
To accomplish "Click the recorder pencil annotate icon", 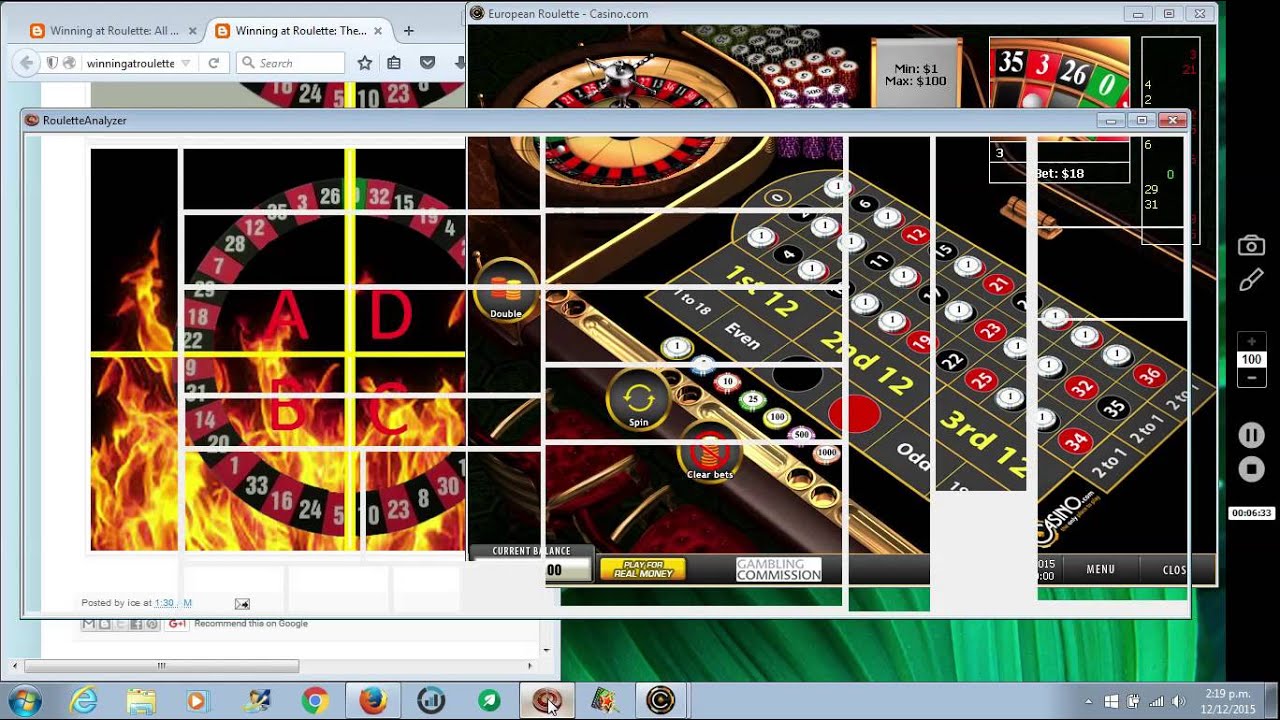I will point(1251,281).
